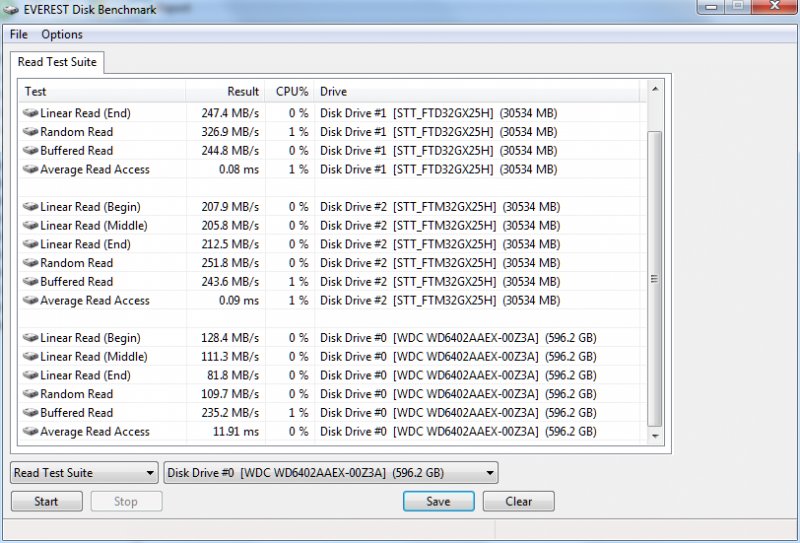Click disk icon beside 207.9 MB/s Linear Read (Begin)
The height and width of the screenshot is (543, 800).
(31, 207)
